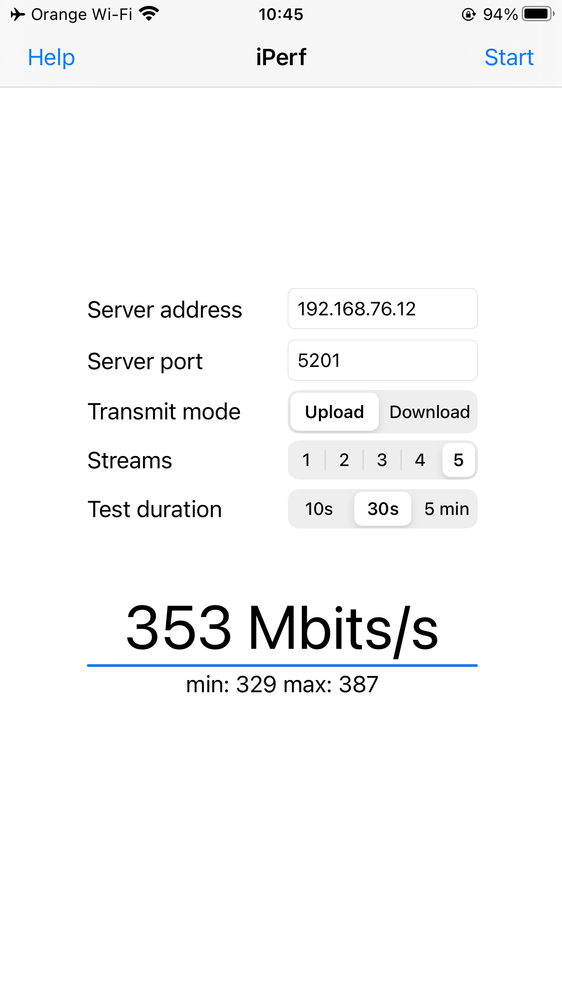Tap the 353 Mbits/s result

[282, 628]
